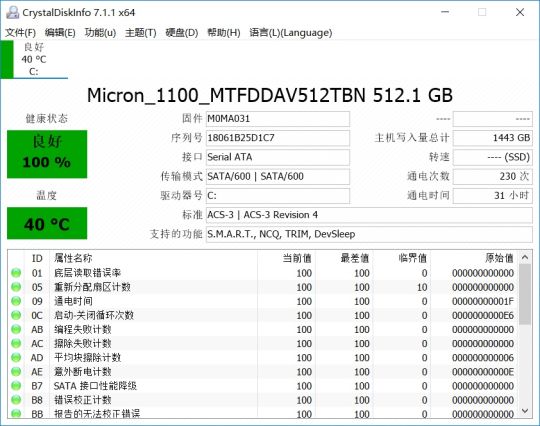Screen dimensions: 540x426
Task: Click the serial number field 18061B25D1C7
Action: click(x=278, y=138)
